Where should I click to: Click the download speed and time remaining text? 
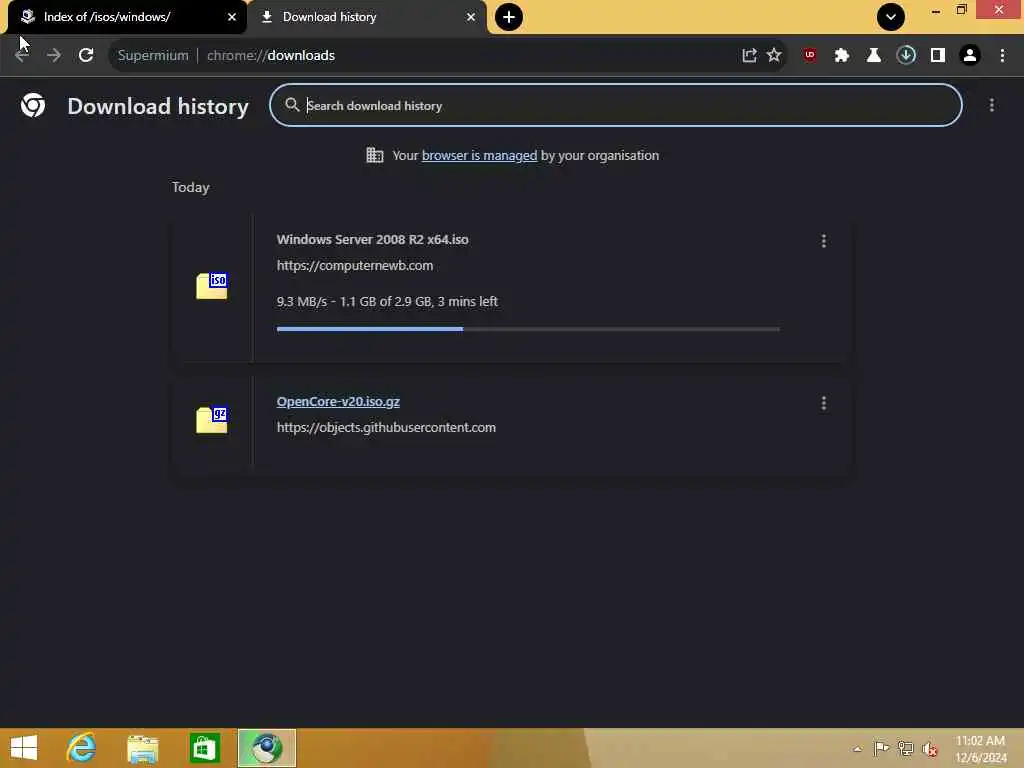tap(387, 302)
